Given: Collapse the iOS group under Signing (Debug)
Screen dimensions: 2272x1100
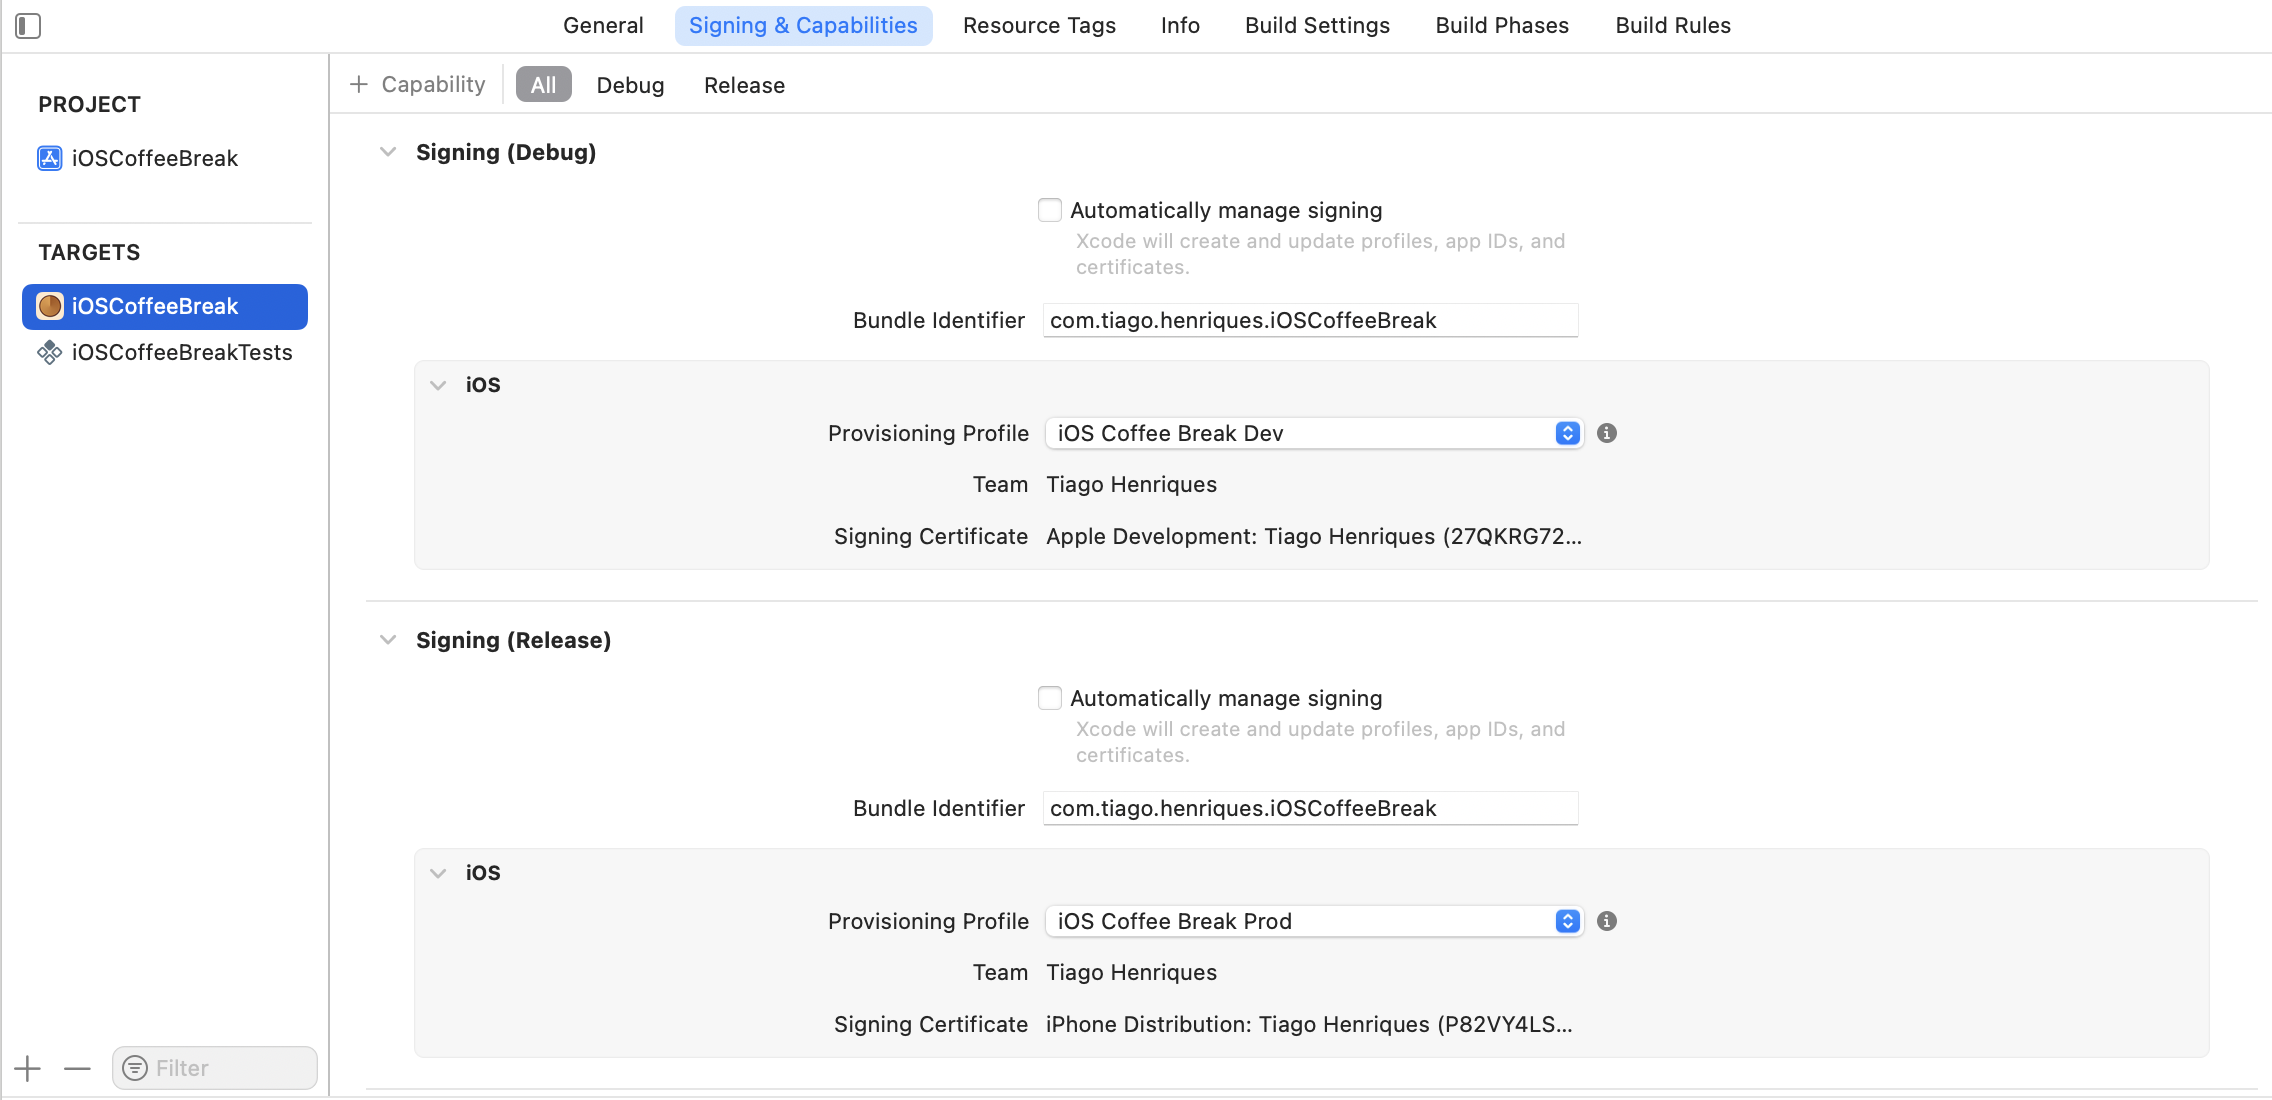Looking at the screenshot, I should (x=438, y=385).
